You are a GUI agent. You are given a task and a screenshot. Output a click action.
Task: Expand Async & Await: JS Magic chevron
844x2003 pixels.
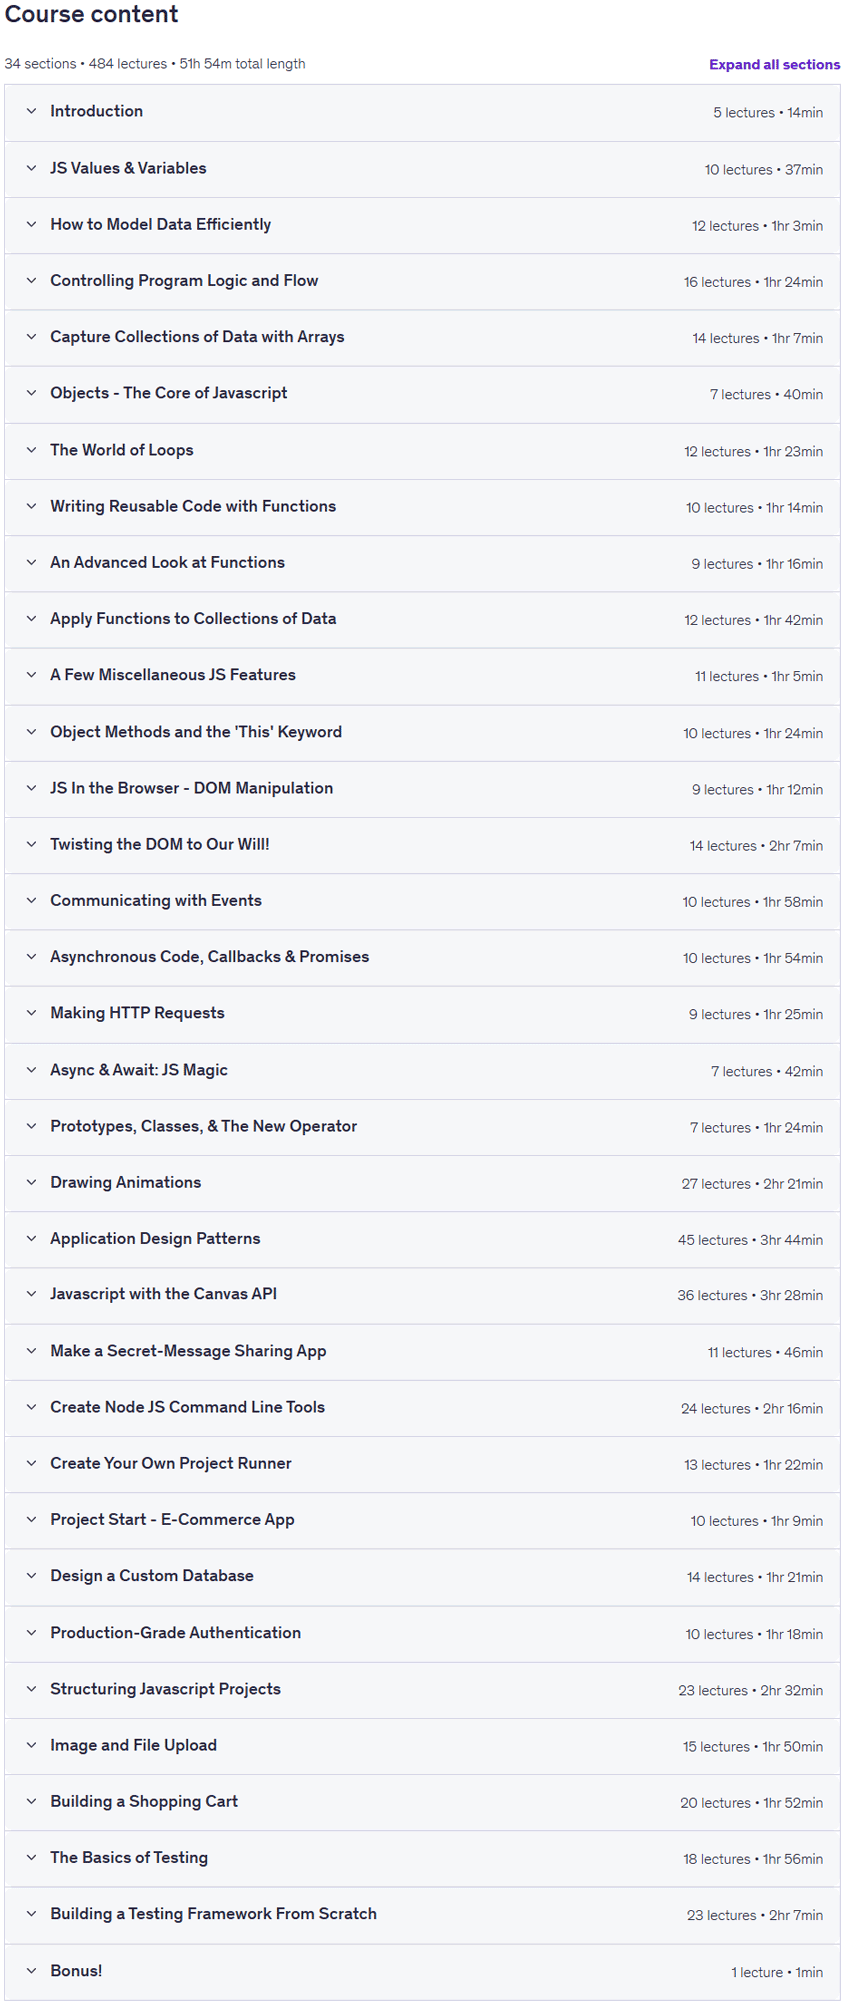31,1070
